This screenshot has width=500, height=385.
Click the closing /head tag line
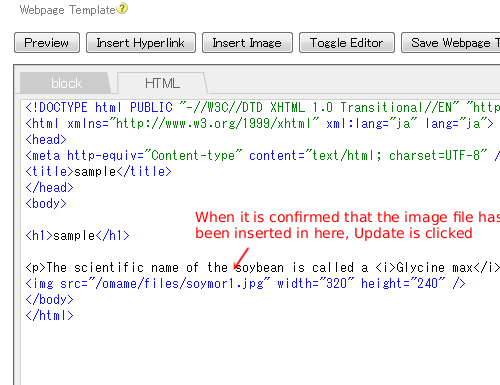[x=49, y=188]
